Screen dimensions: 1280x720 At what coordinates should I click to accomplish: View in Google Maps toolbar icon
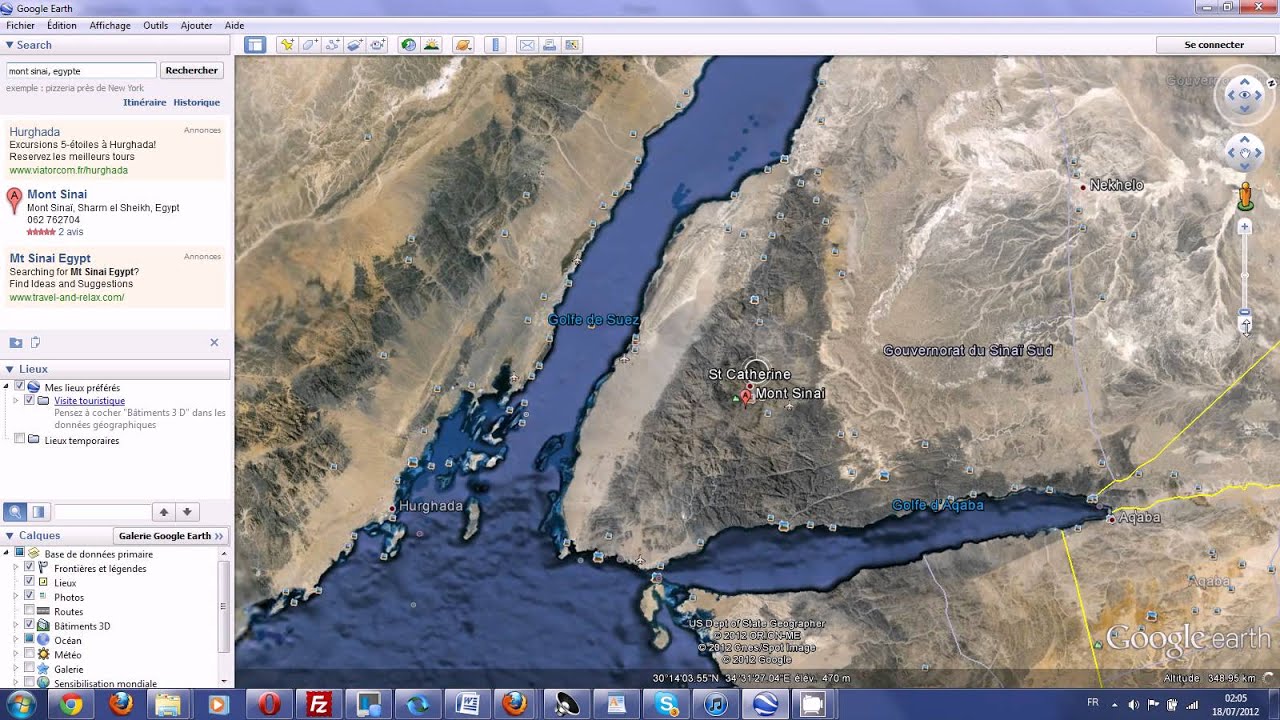pos(572,45)
